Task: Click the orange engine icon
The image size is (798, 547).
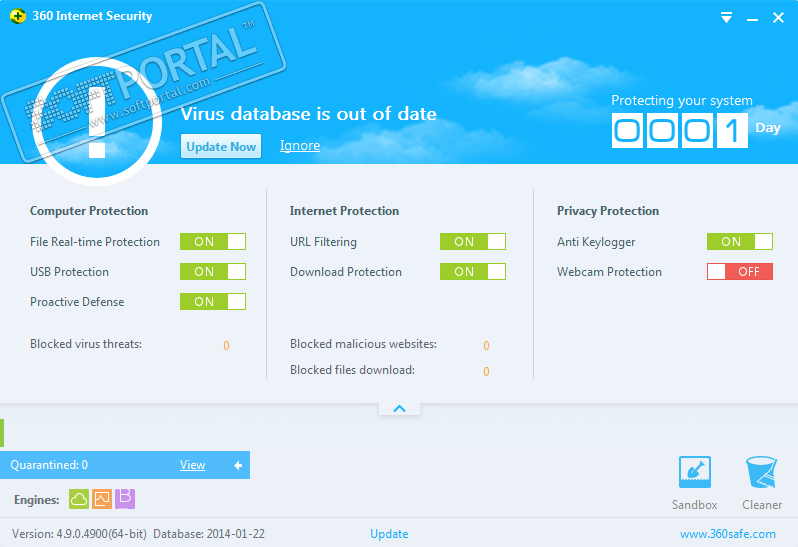Action: [102, 499]
